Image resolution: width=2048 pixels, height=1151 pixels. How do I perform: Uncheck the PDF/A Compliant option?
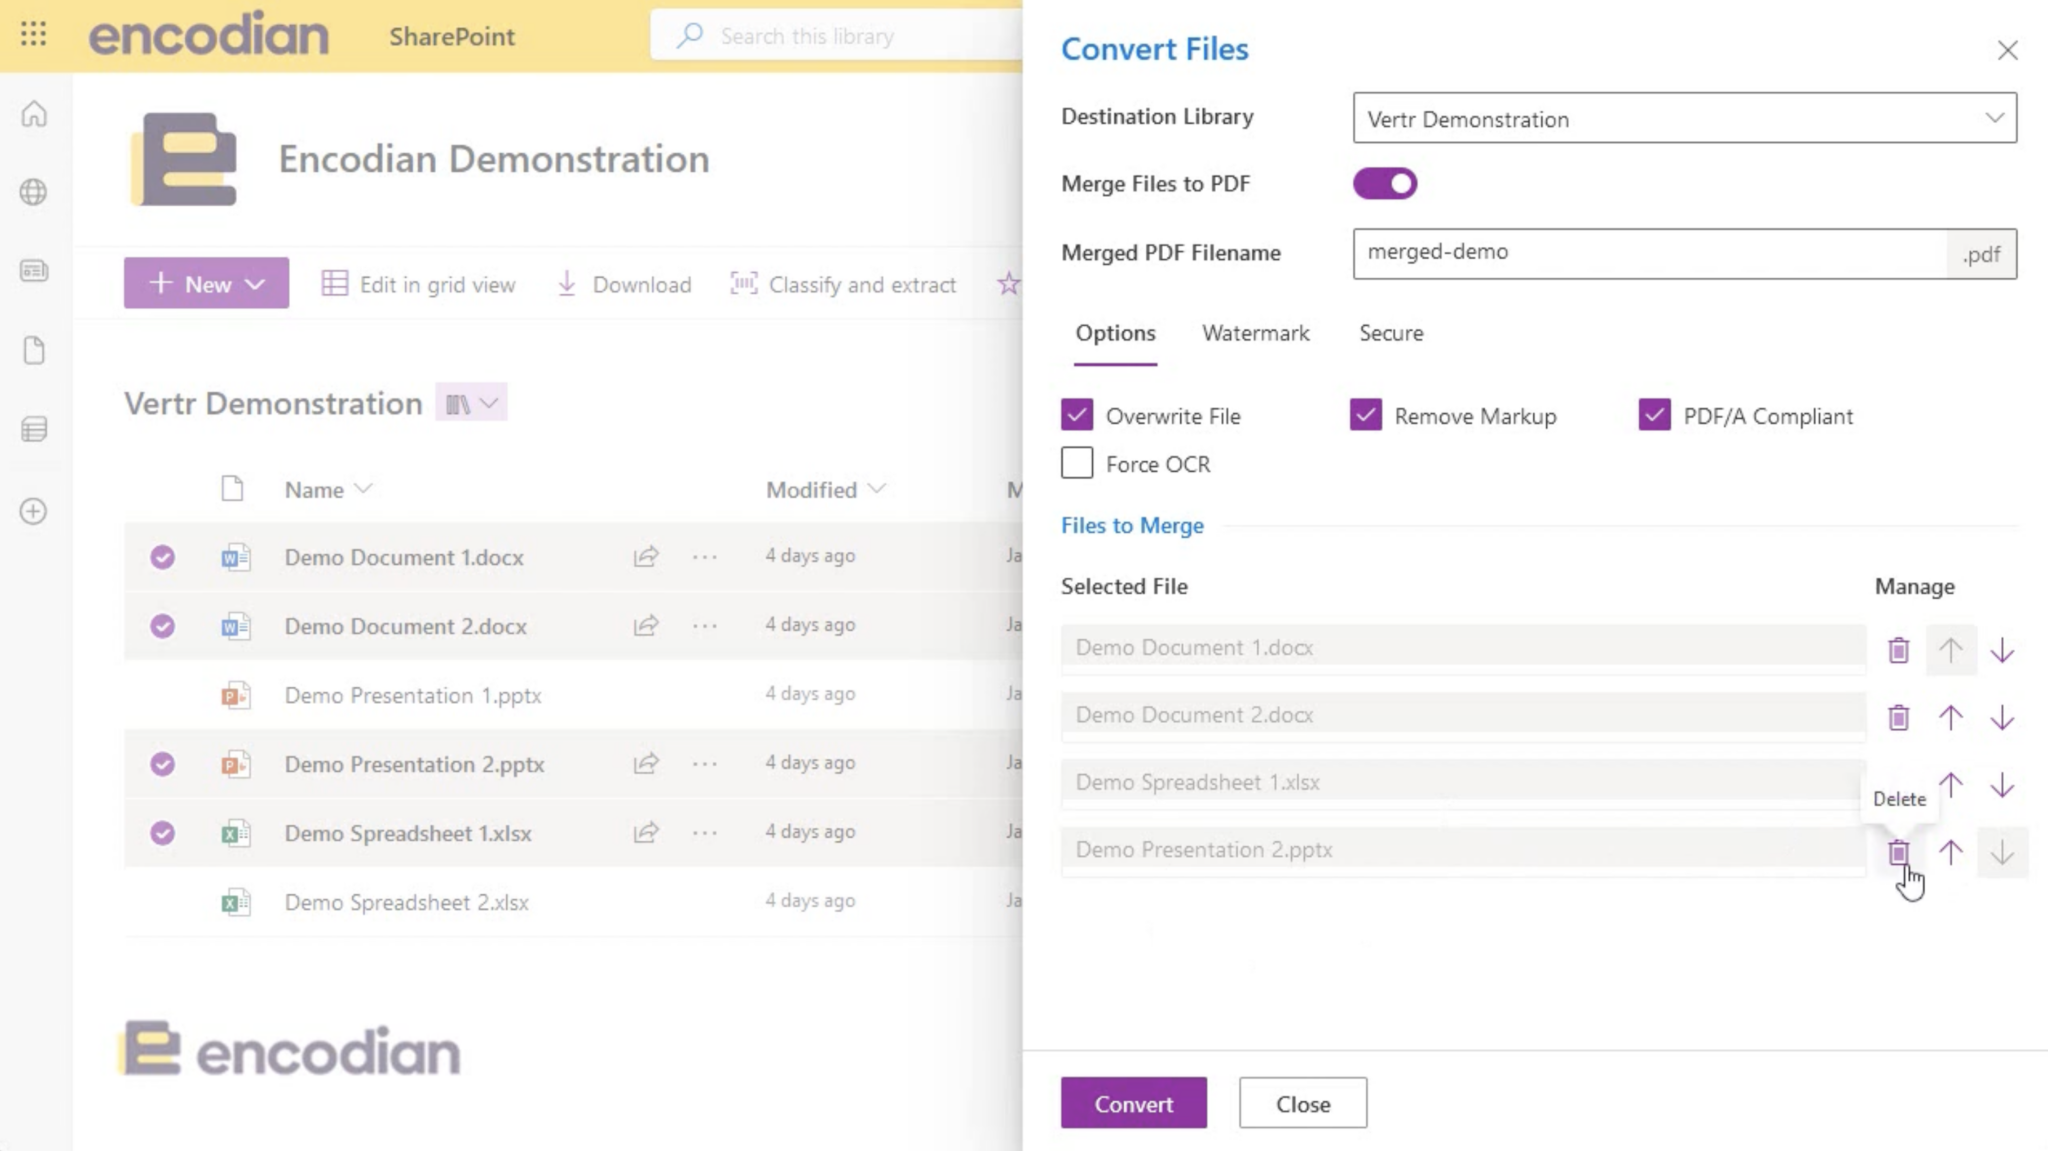tap(1654, 415)
